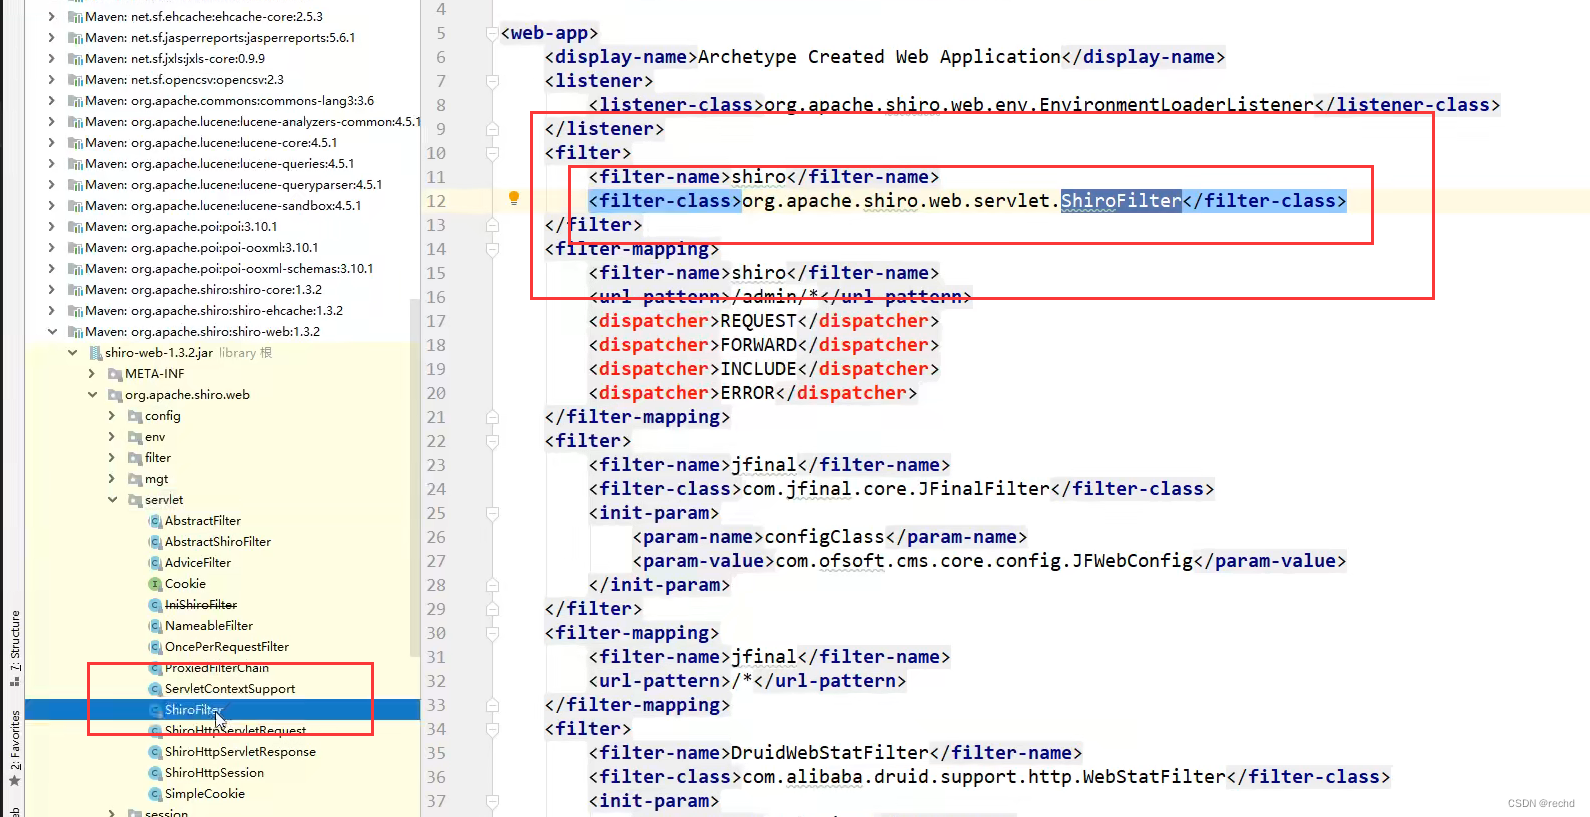The width and height of the screenshot is (1590, 817).
Task: Select the IniShiroFilter class icon
Action: click(155, 605)
